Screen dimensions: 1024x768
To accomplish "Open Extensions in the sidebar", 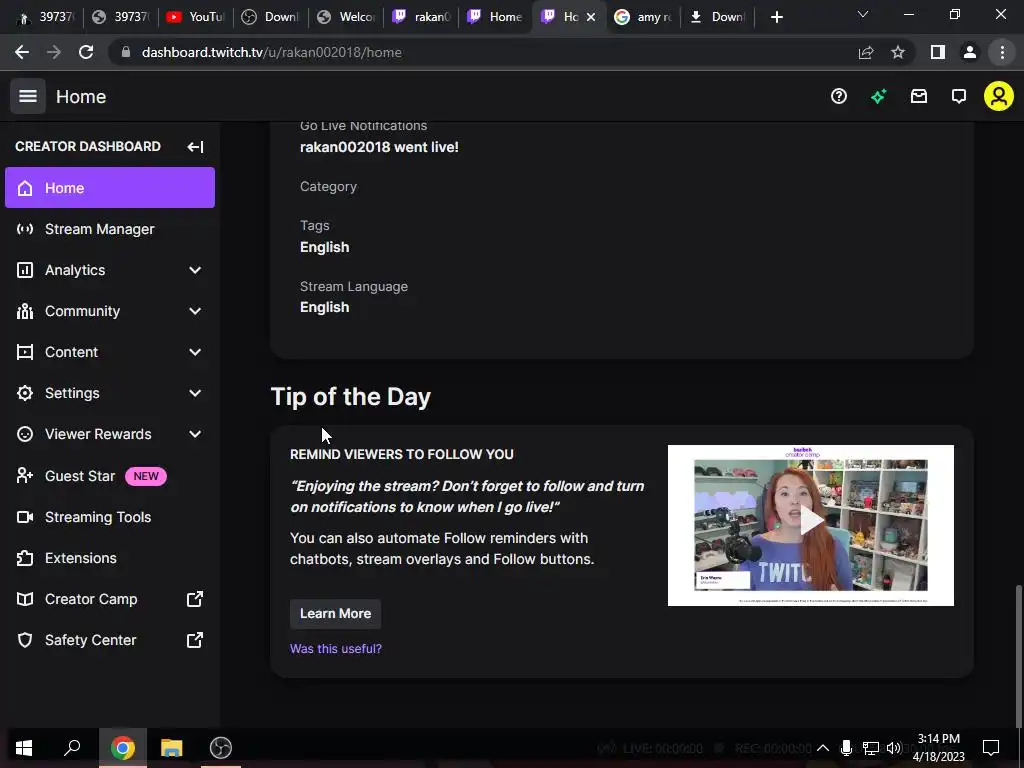I will [x=110, y=558].
